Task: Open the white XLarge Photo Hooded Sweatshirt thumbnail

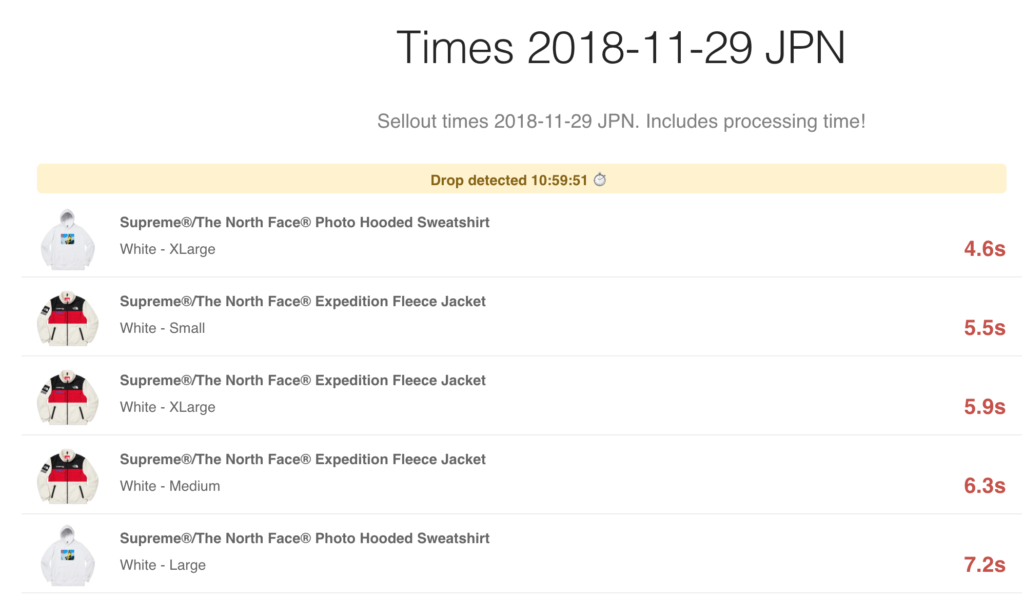Action: pyautogui.click(x=67, y=240)
